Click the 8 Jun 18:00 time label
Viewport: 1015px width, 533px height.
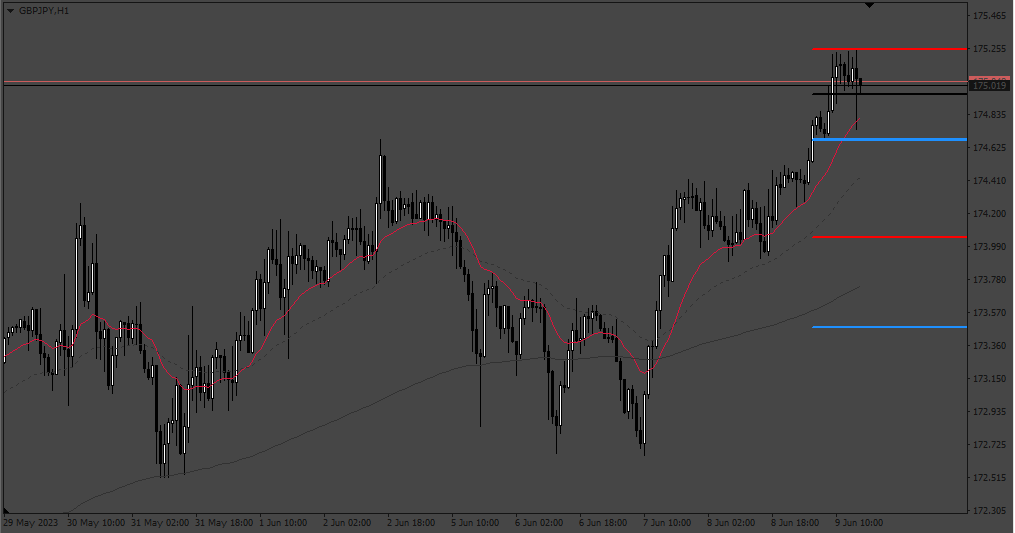pyautogui.click(x=795, y=523)
